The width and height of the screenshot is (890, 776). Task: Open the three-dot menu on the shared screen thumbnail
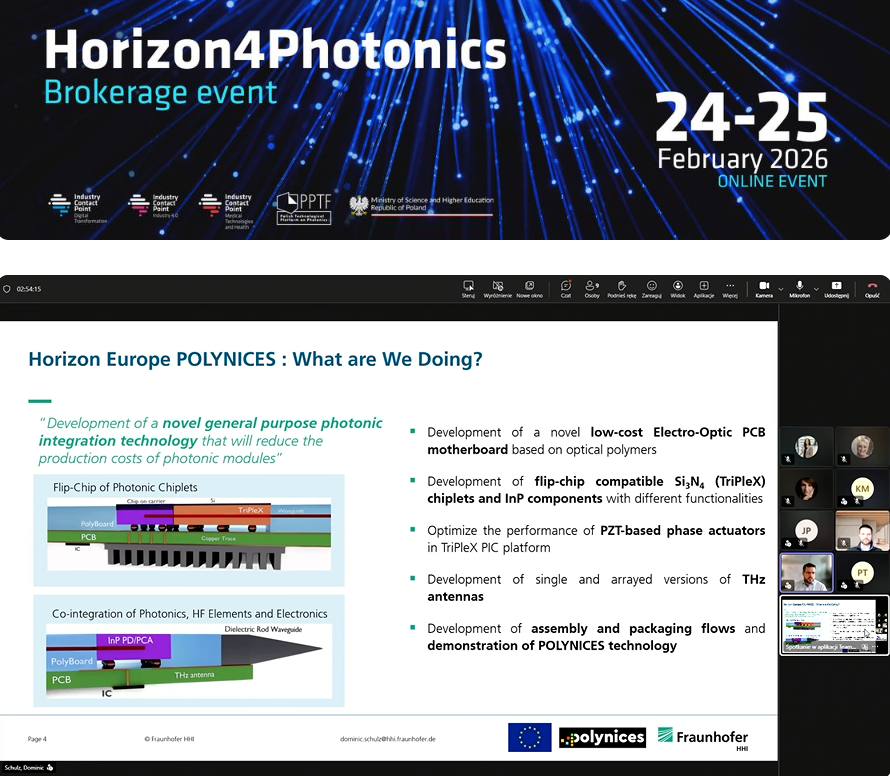pos(877,647)
